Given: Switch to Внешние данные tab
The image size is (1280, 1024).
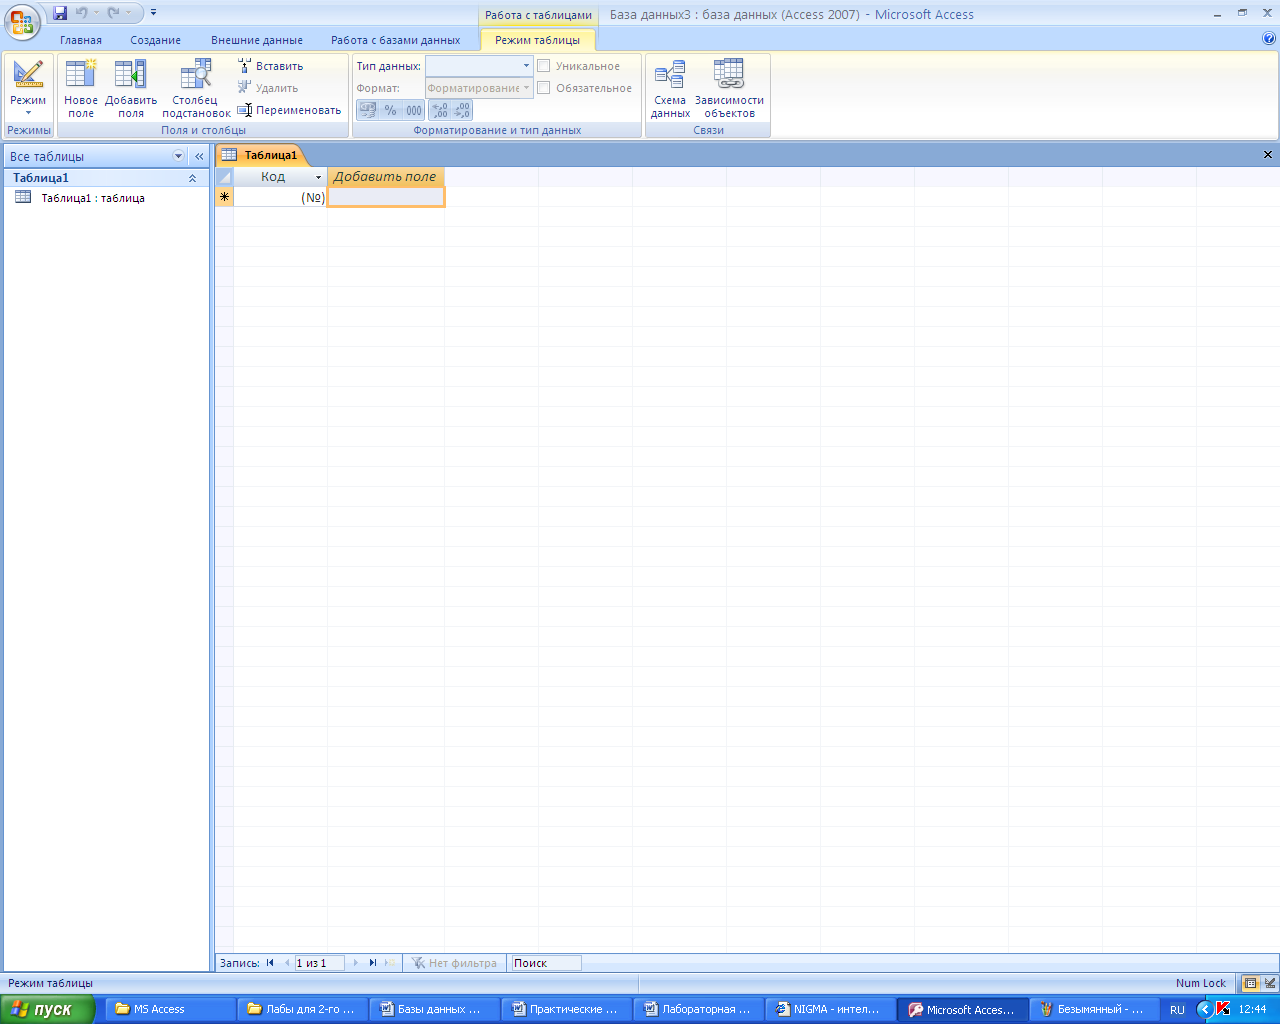Looking at the screenshot, I should [257, 40].
